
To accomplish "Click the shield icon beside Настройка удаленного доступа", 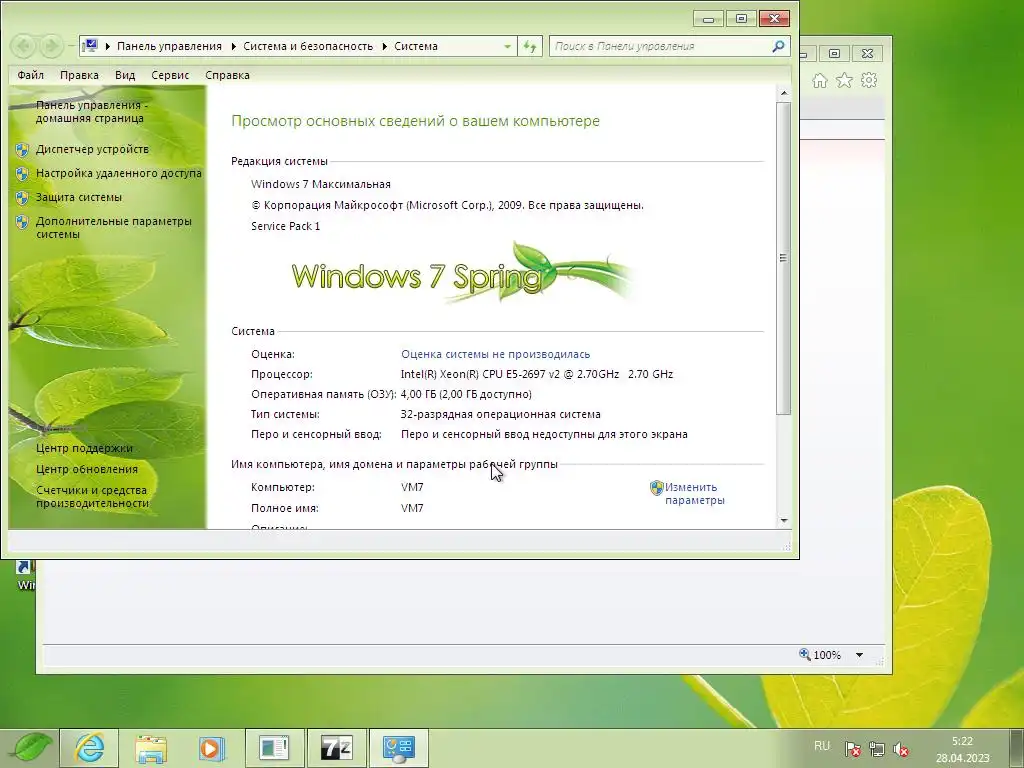I will 22,174.
